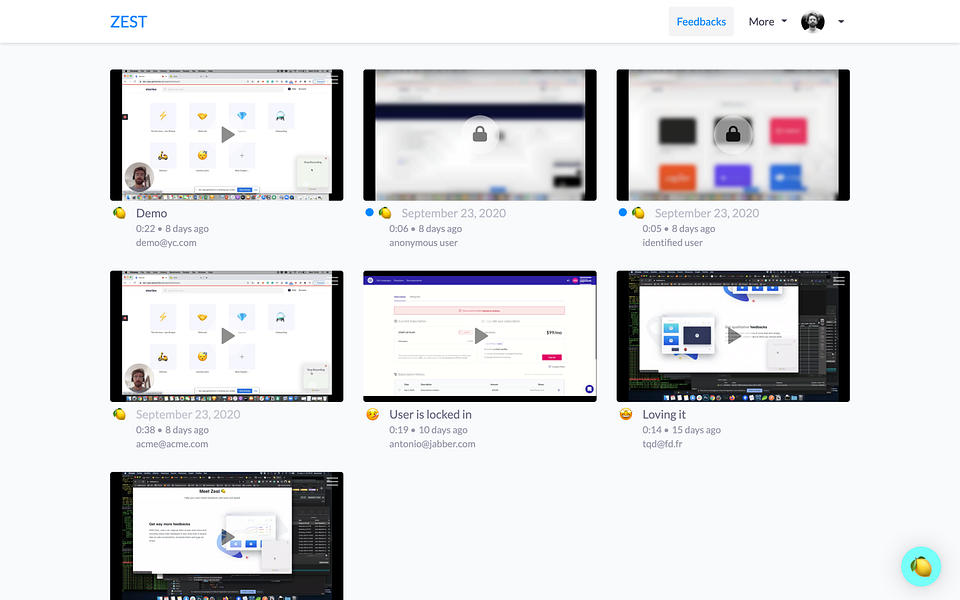Click 0:06 • 8 days ago text

[426, 228]
